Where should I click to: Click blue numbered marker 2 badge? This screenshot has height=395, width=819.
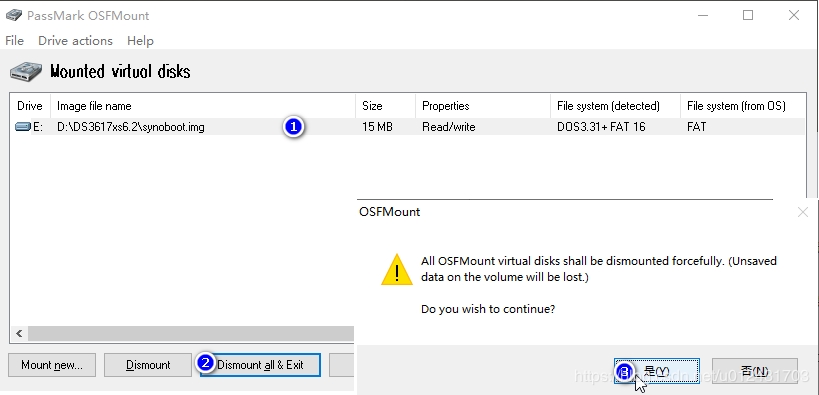[x=206, y=363]
